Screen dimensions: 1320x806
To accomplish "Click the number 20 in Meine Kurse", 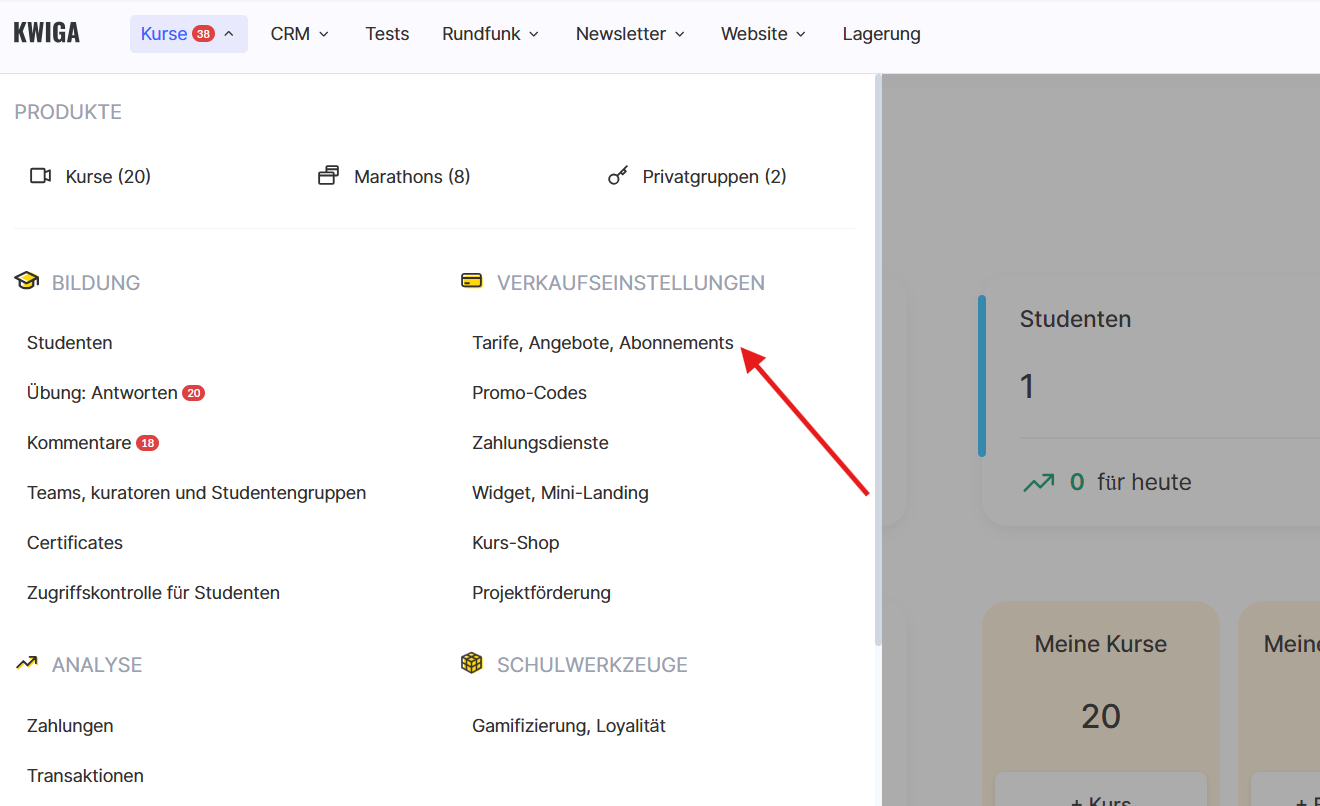I will point(1101,716).
